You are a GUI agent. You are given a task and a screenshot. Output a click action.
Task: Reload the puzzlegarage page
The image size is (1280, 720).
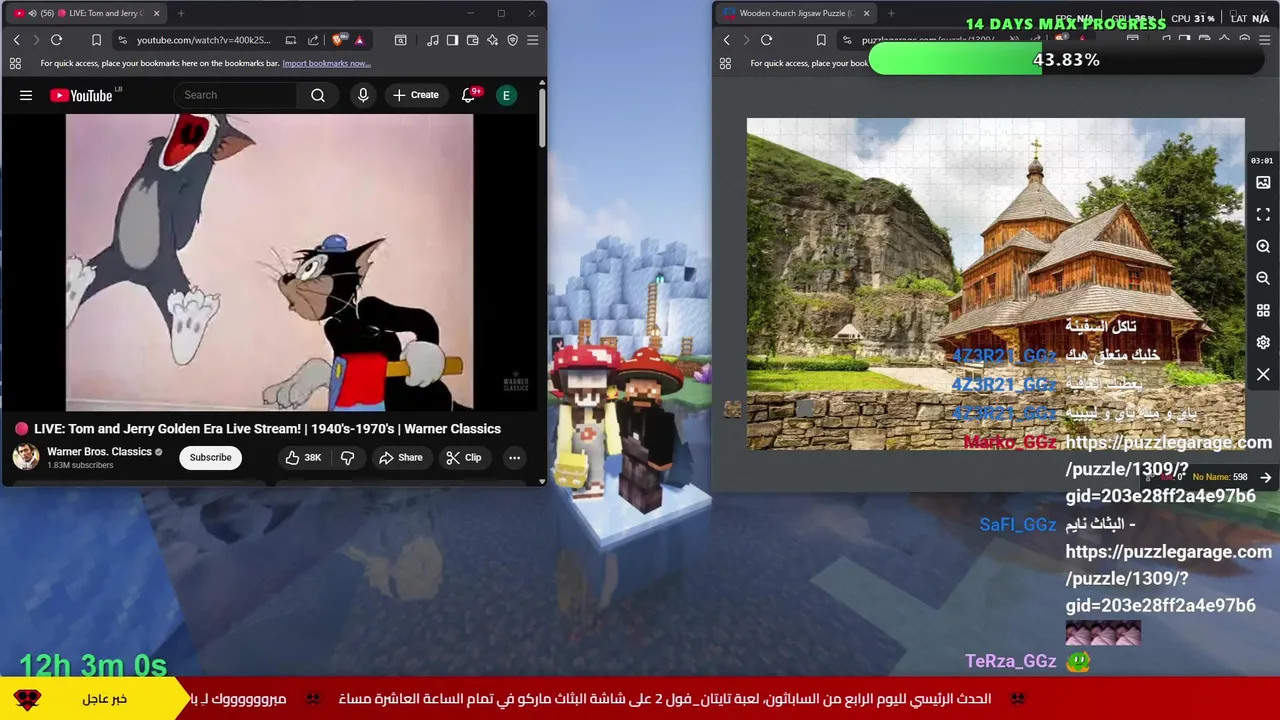pyautogui.click(x=766, y=40)
